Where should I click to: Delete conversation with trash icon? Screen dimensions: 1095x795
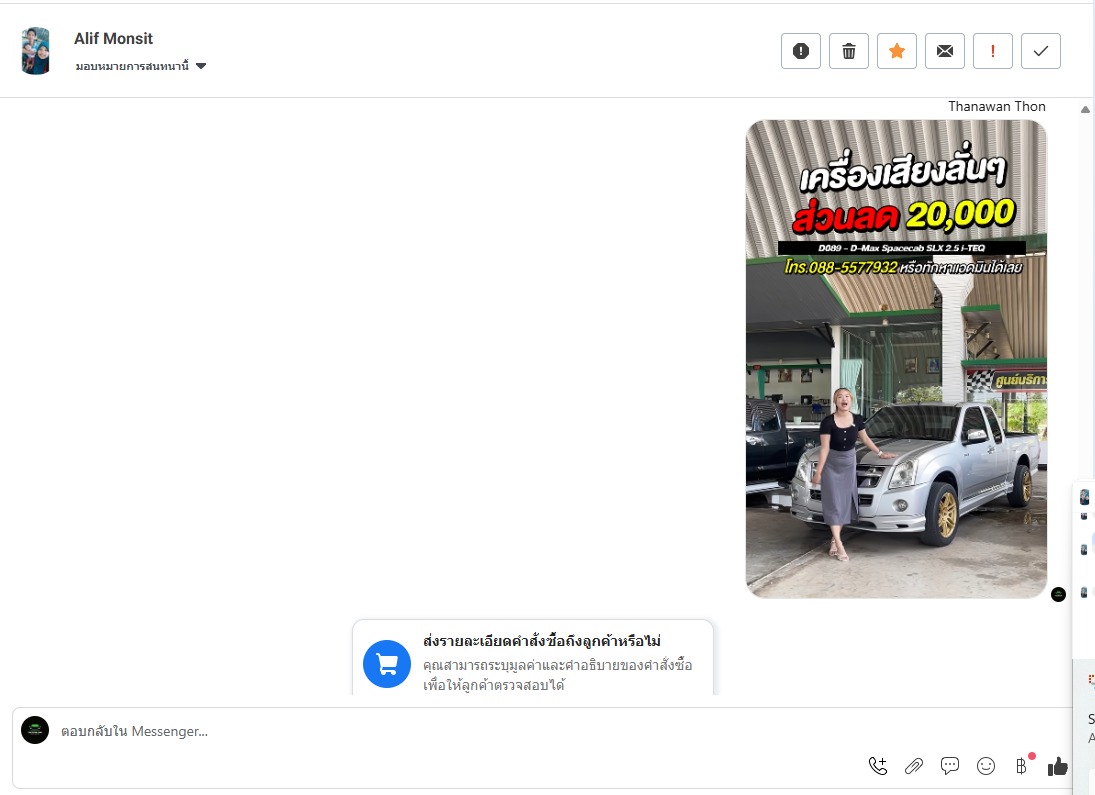pyautogui.click(x=848, y=51)
